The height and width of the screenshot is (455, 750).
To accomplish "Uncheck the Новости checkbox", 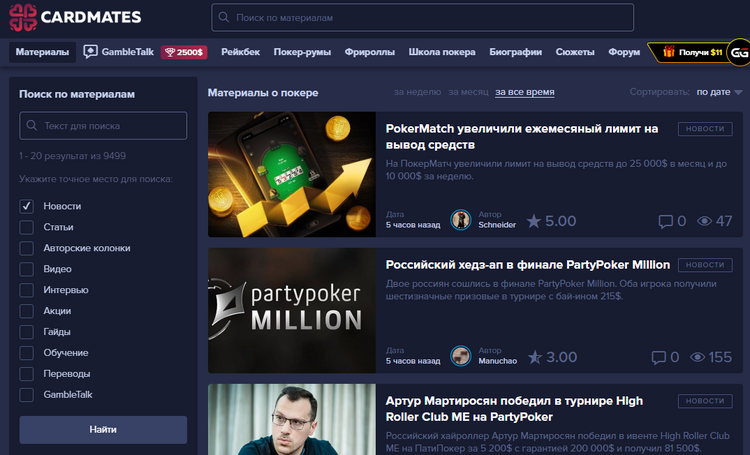I will click(x=27, y=206).
